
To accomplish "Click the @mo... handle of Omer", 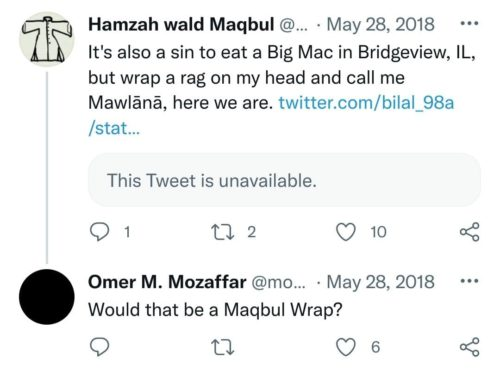I will point(278,282).
